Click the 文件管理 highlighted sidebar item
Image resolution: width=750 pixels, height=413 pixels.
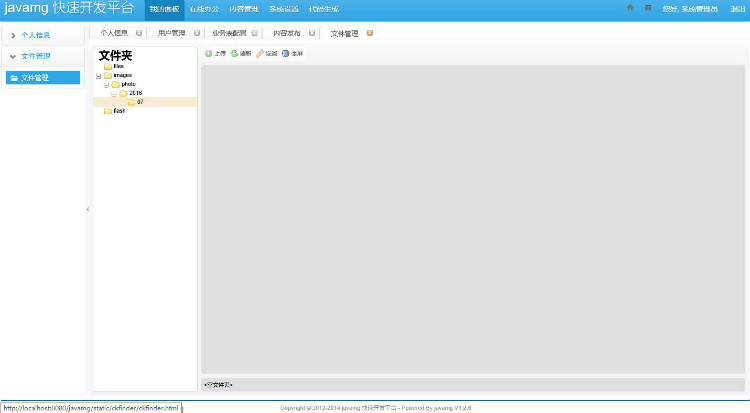pos(43,78)
